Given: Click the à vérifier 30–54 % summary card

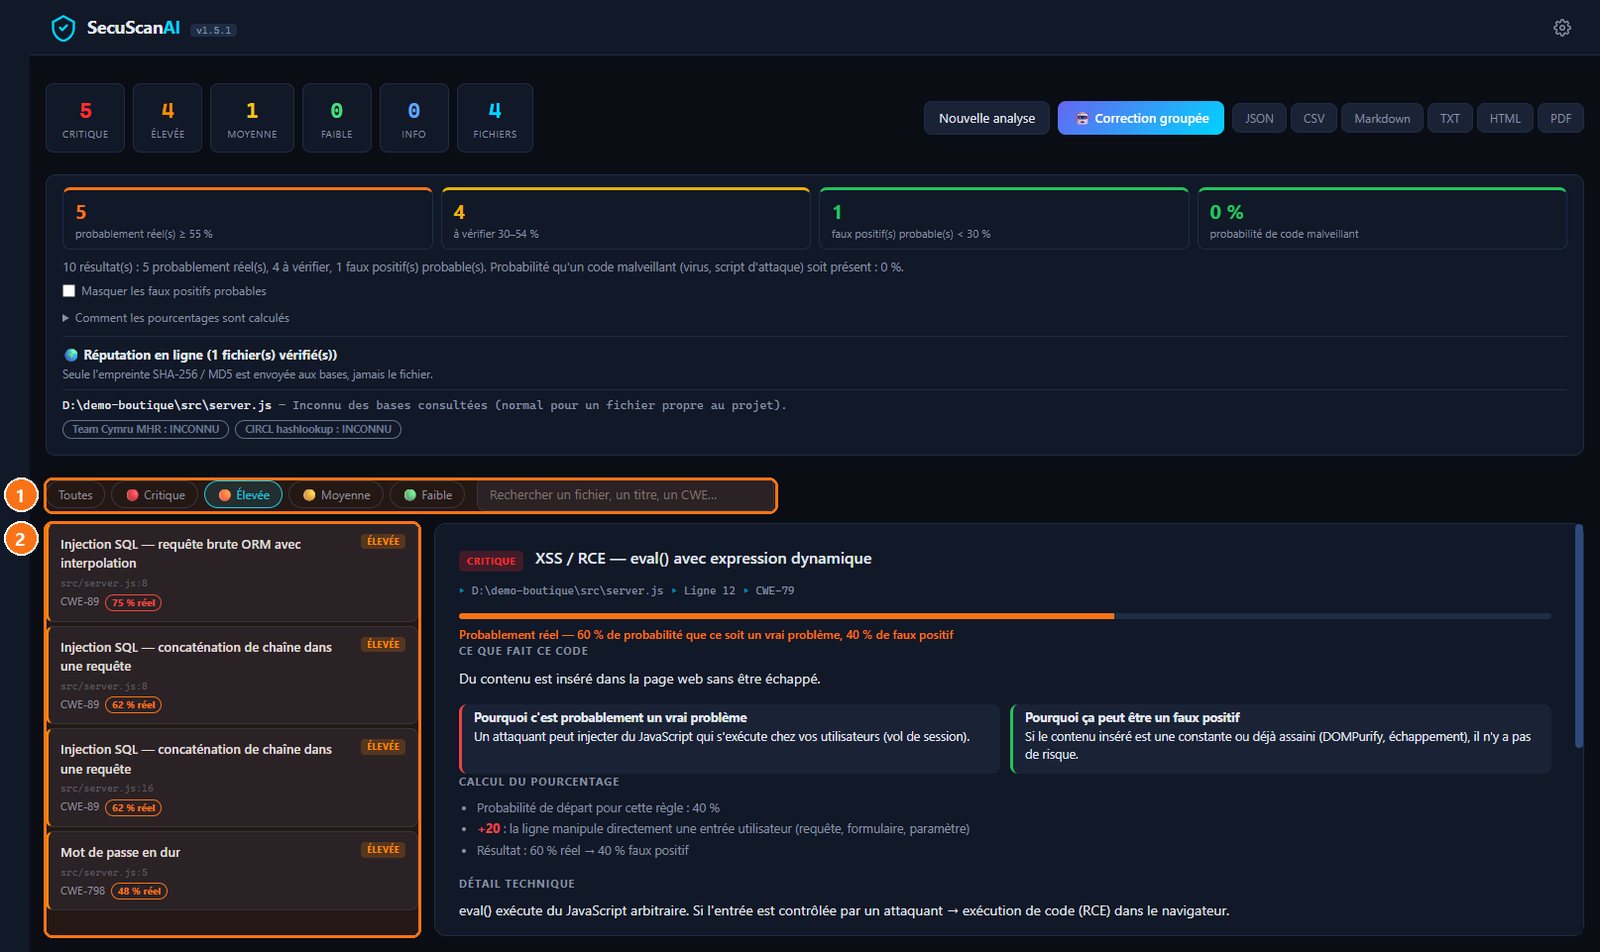Looking at the screenshot, I should coord(626,218).
